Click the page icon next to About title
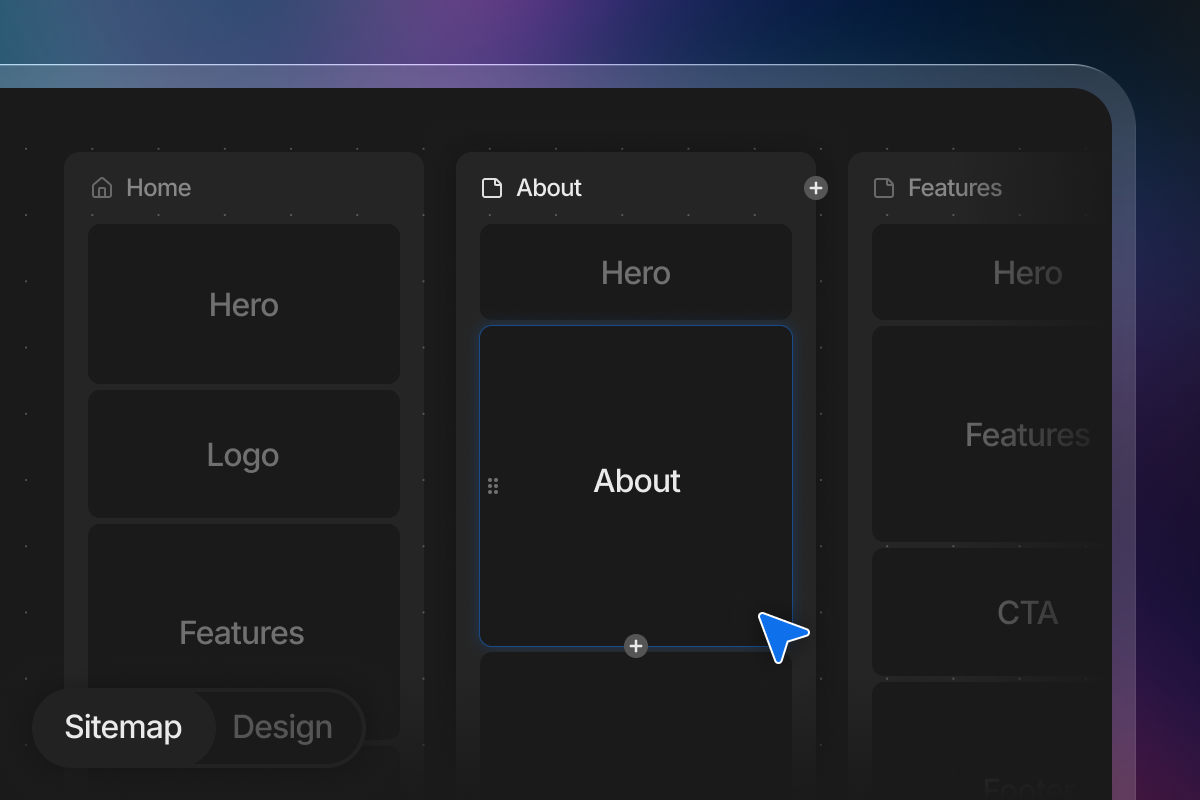Image resolution: width=1200 pixels, height=800 pixels. point(492,188)
